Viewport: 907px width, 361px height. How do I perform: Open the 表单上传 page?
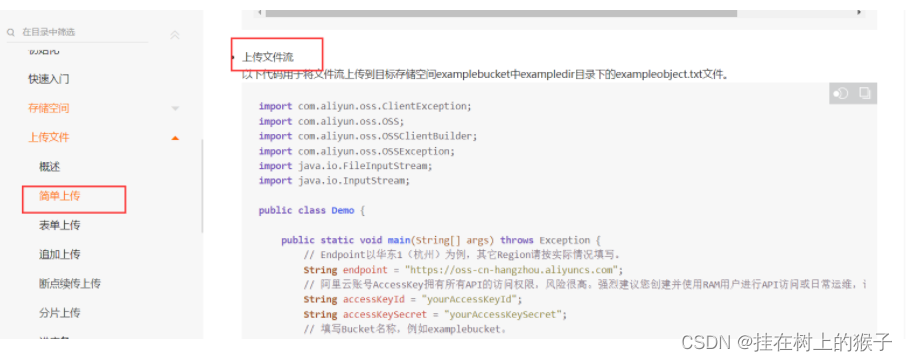click(x=60, y=226)
